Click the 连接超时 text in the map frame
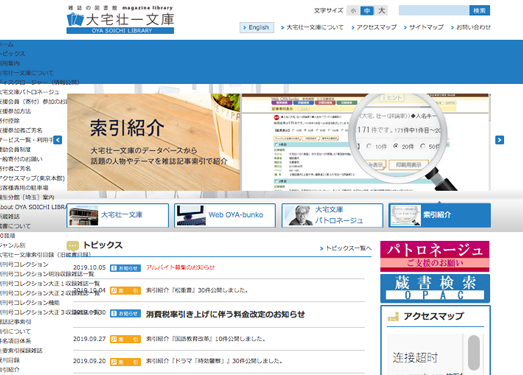The height and width of the screenshot is (375, 523). pyautogui.click(x=415, y=358)
